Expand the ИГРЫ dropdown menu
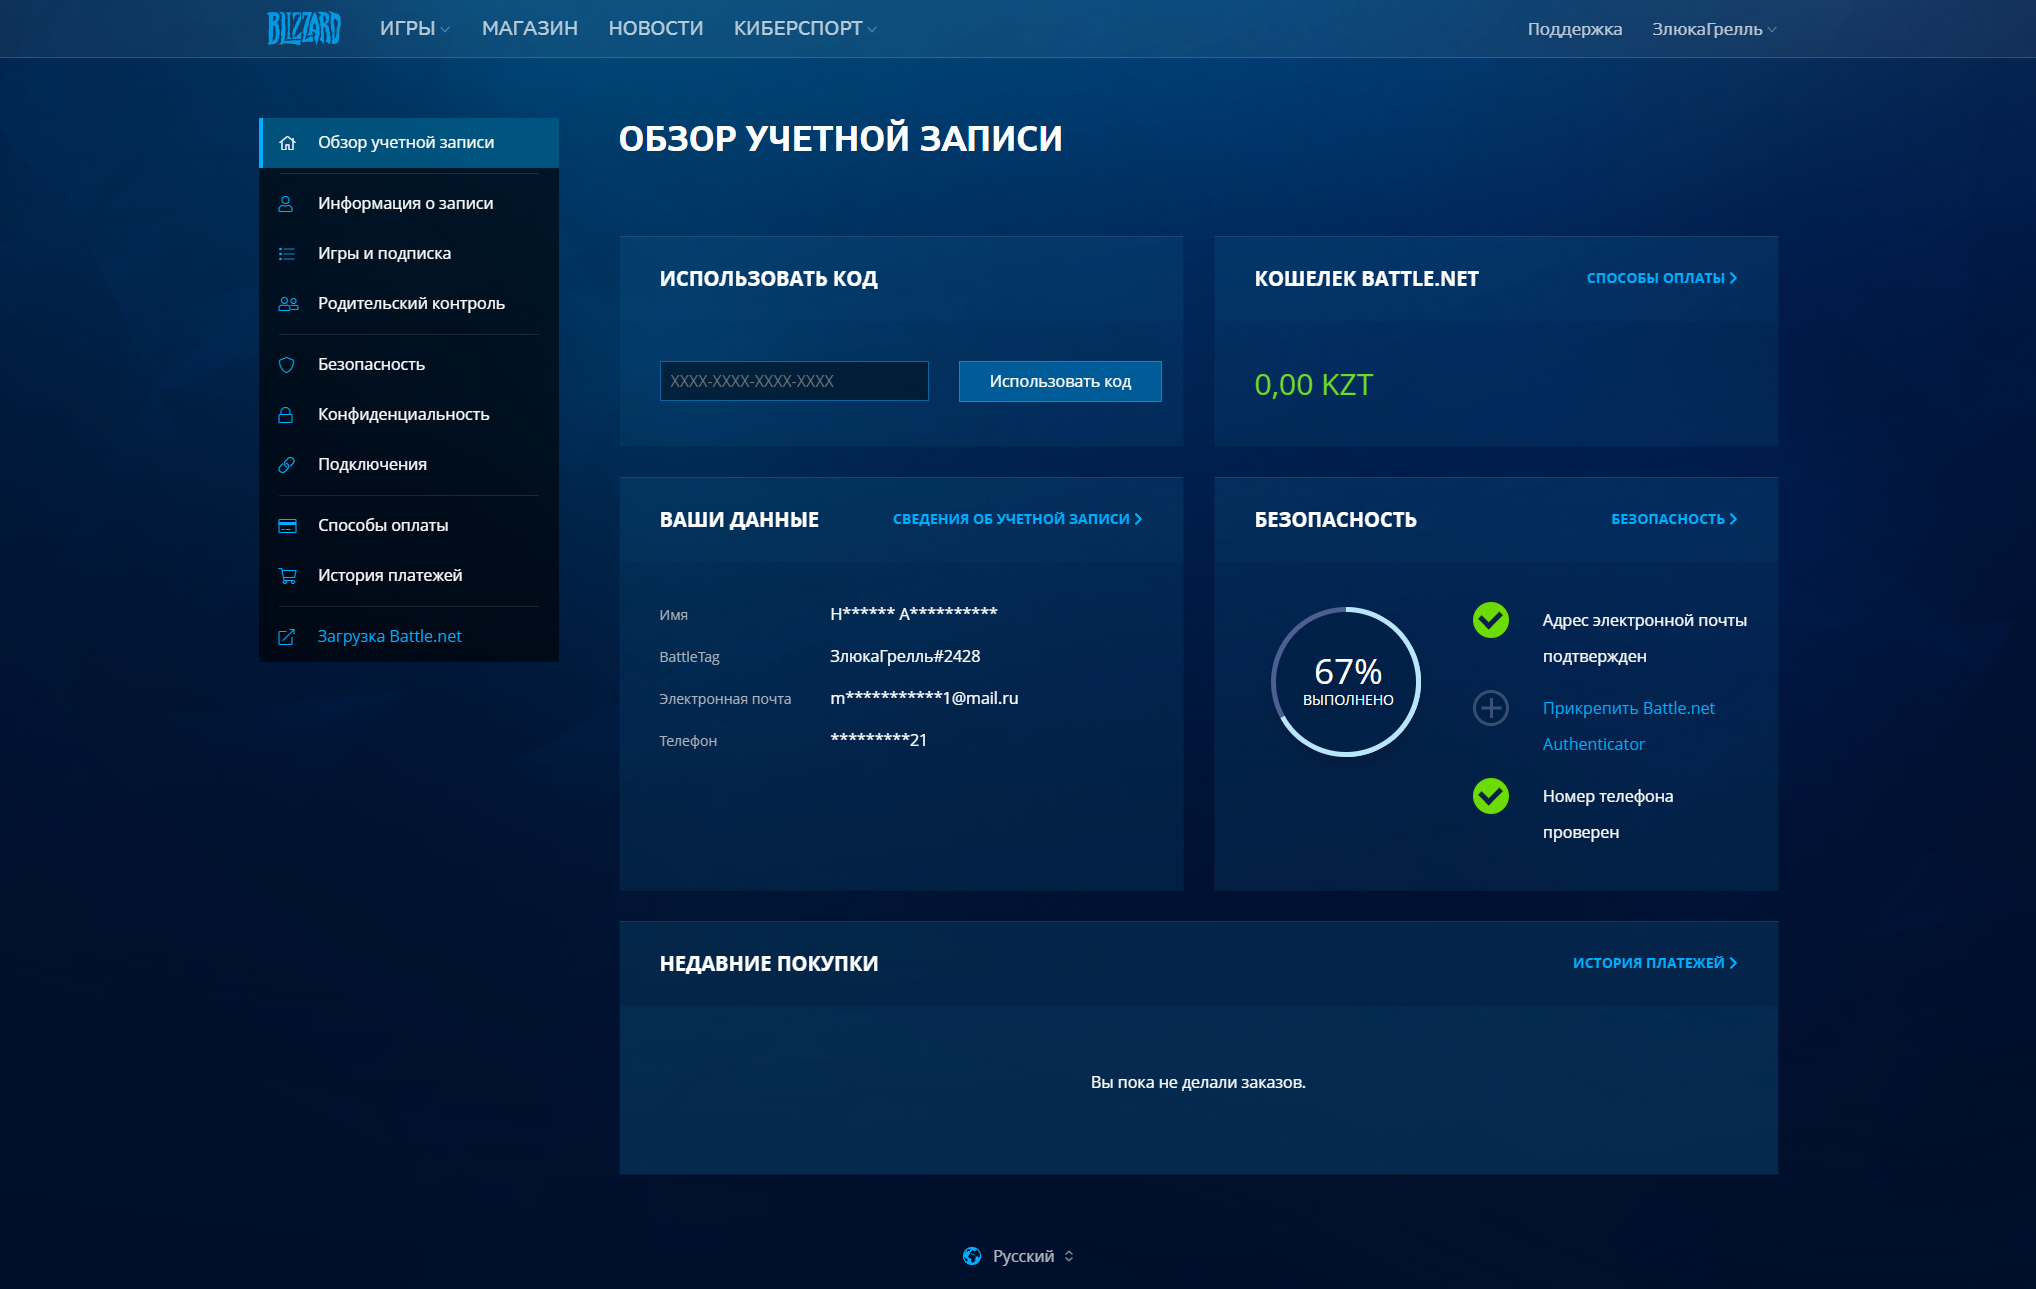This screenshot has width=2036, height=1289. 414,29
